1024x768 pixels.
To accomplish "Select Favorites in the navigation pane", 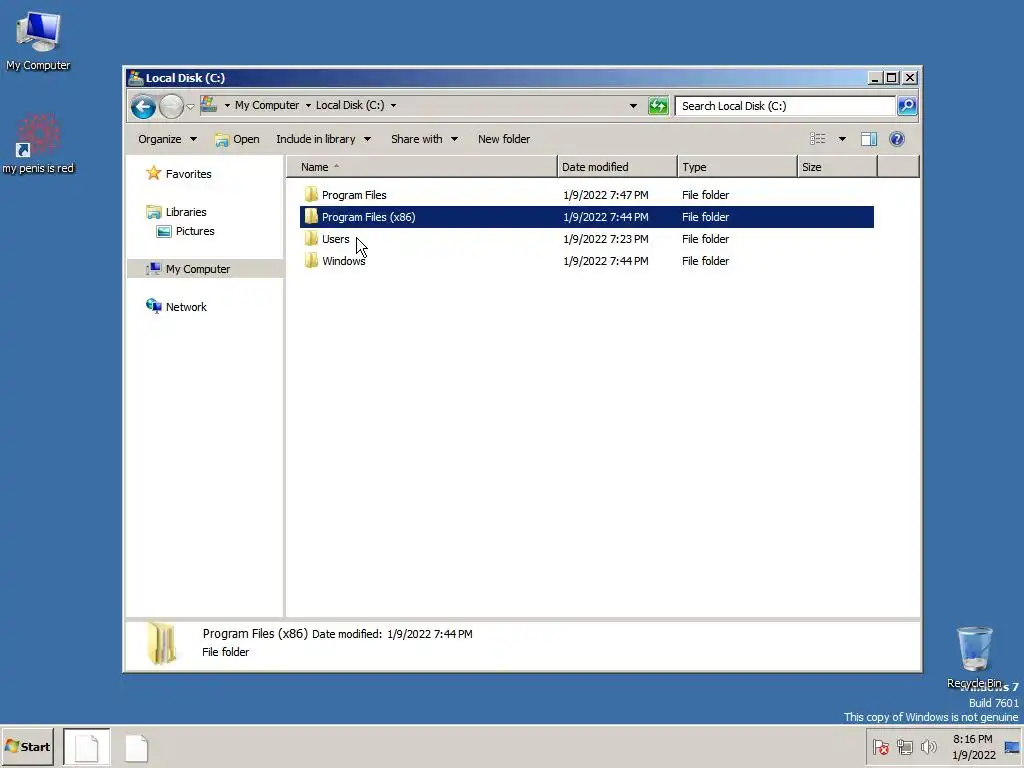I will click(x=188, y=174).
